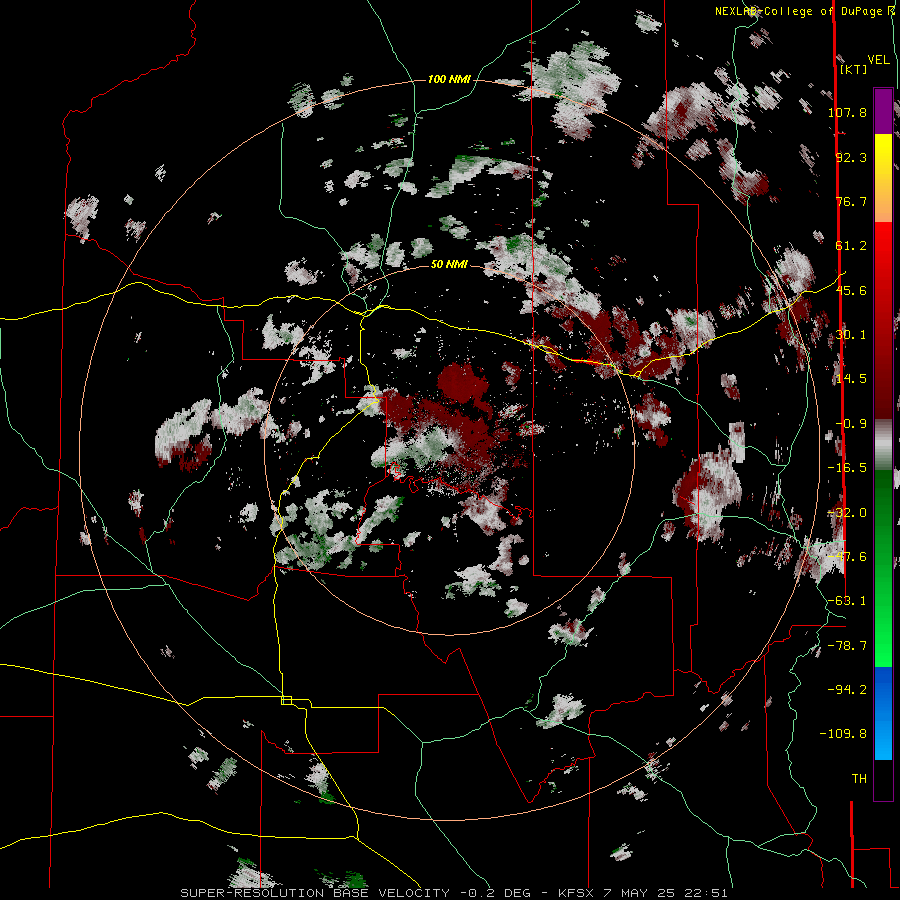
Task: Select the -16.5 value on velocity scale
Action: pos(847,468)
